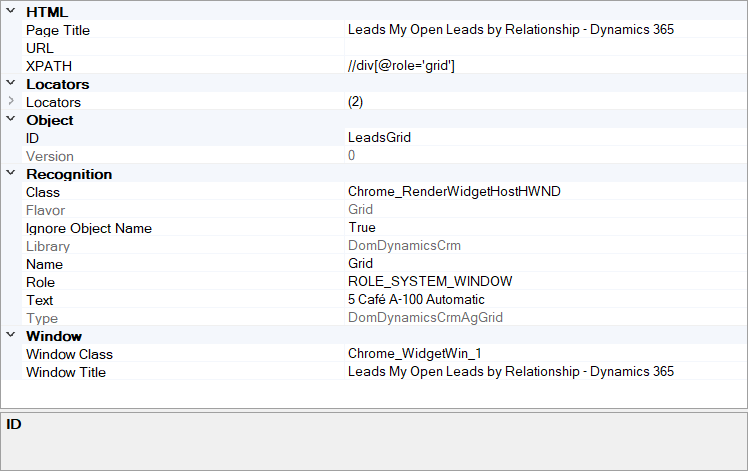Collapse the Recognition category section
The height and width of the screenshot is (471, 748).
coord(11,174)
